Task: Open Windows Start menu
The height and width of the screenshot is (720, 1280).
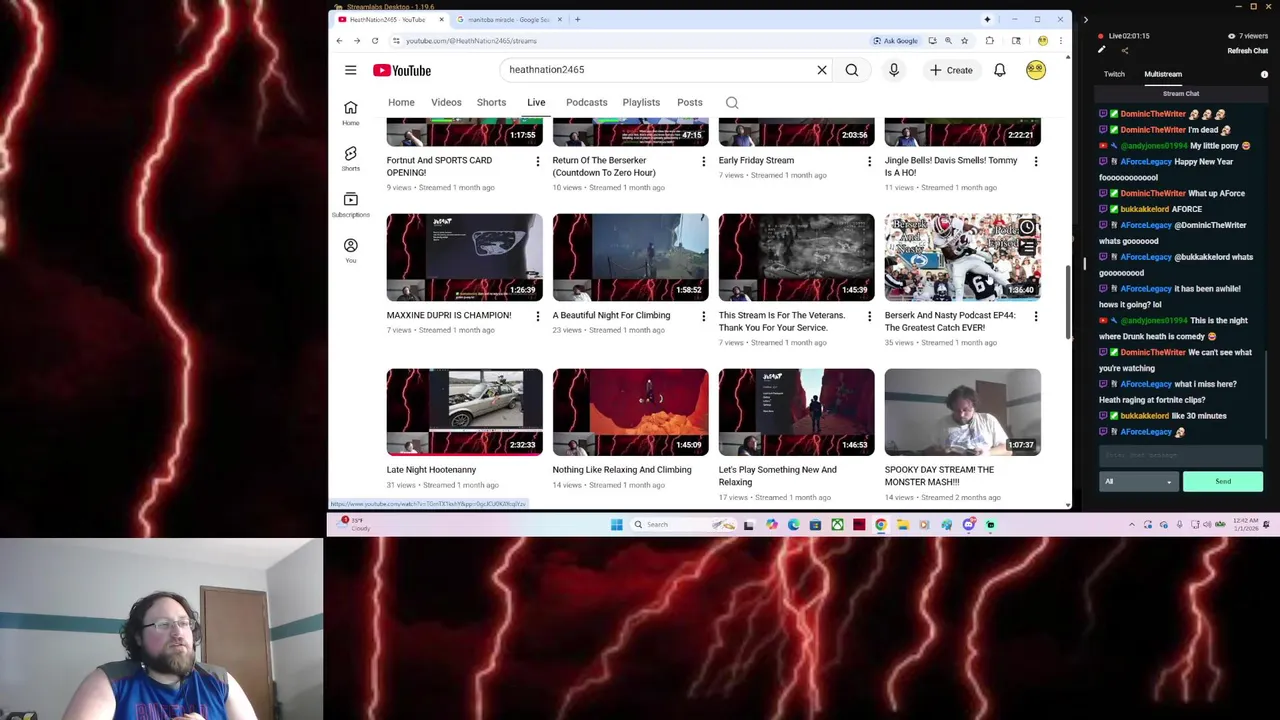Action: click(616, 524)
